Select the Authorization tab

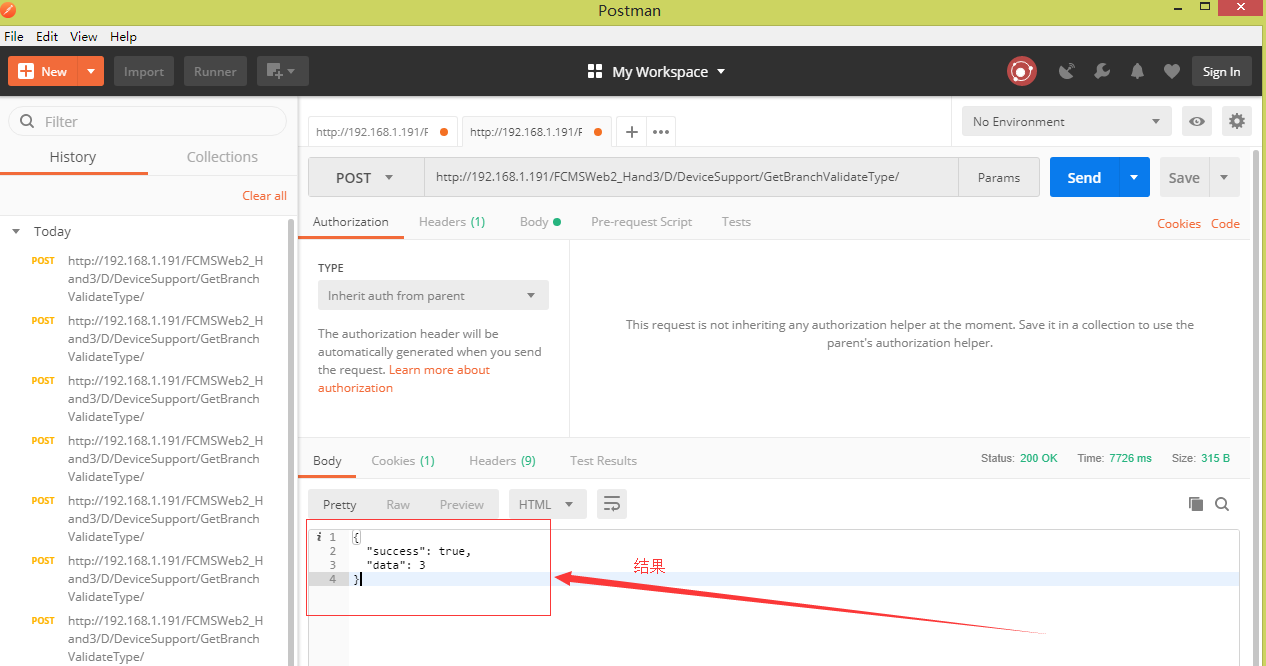(x=351, y=222)
